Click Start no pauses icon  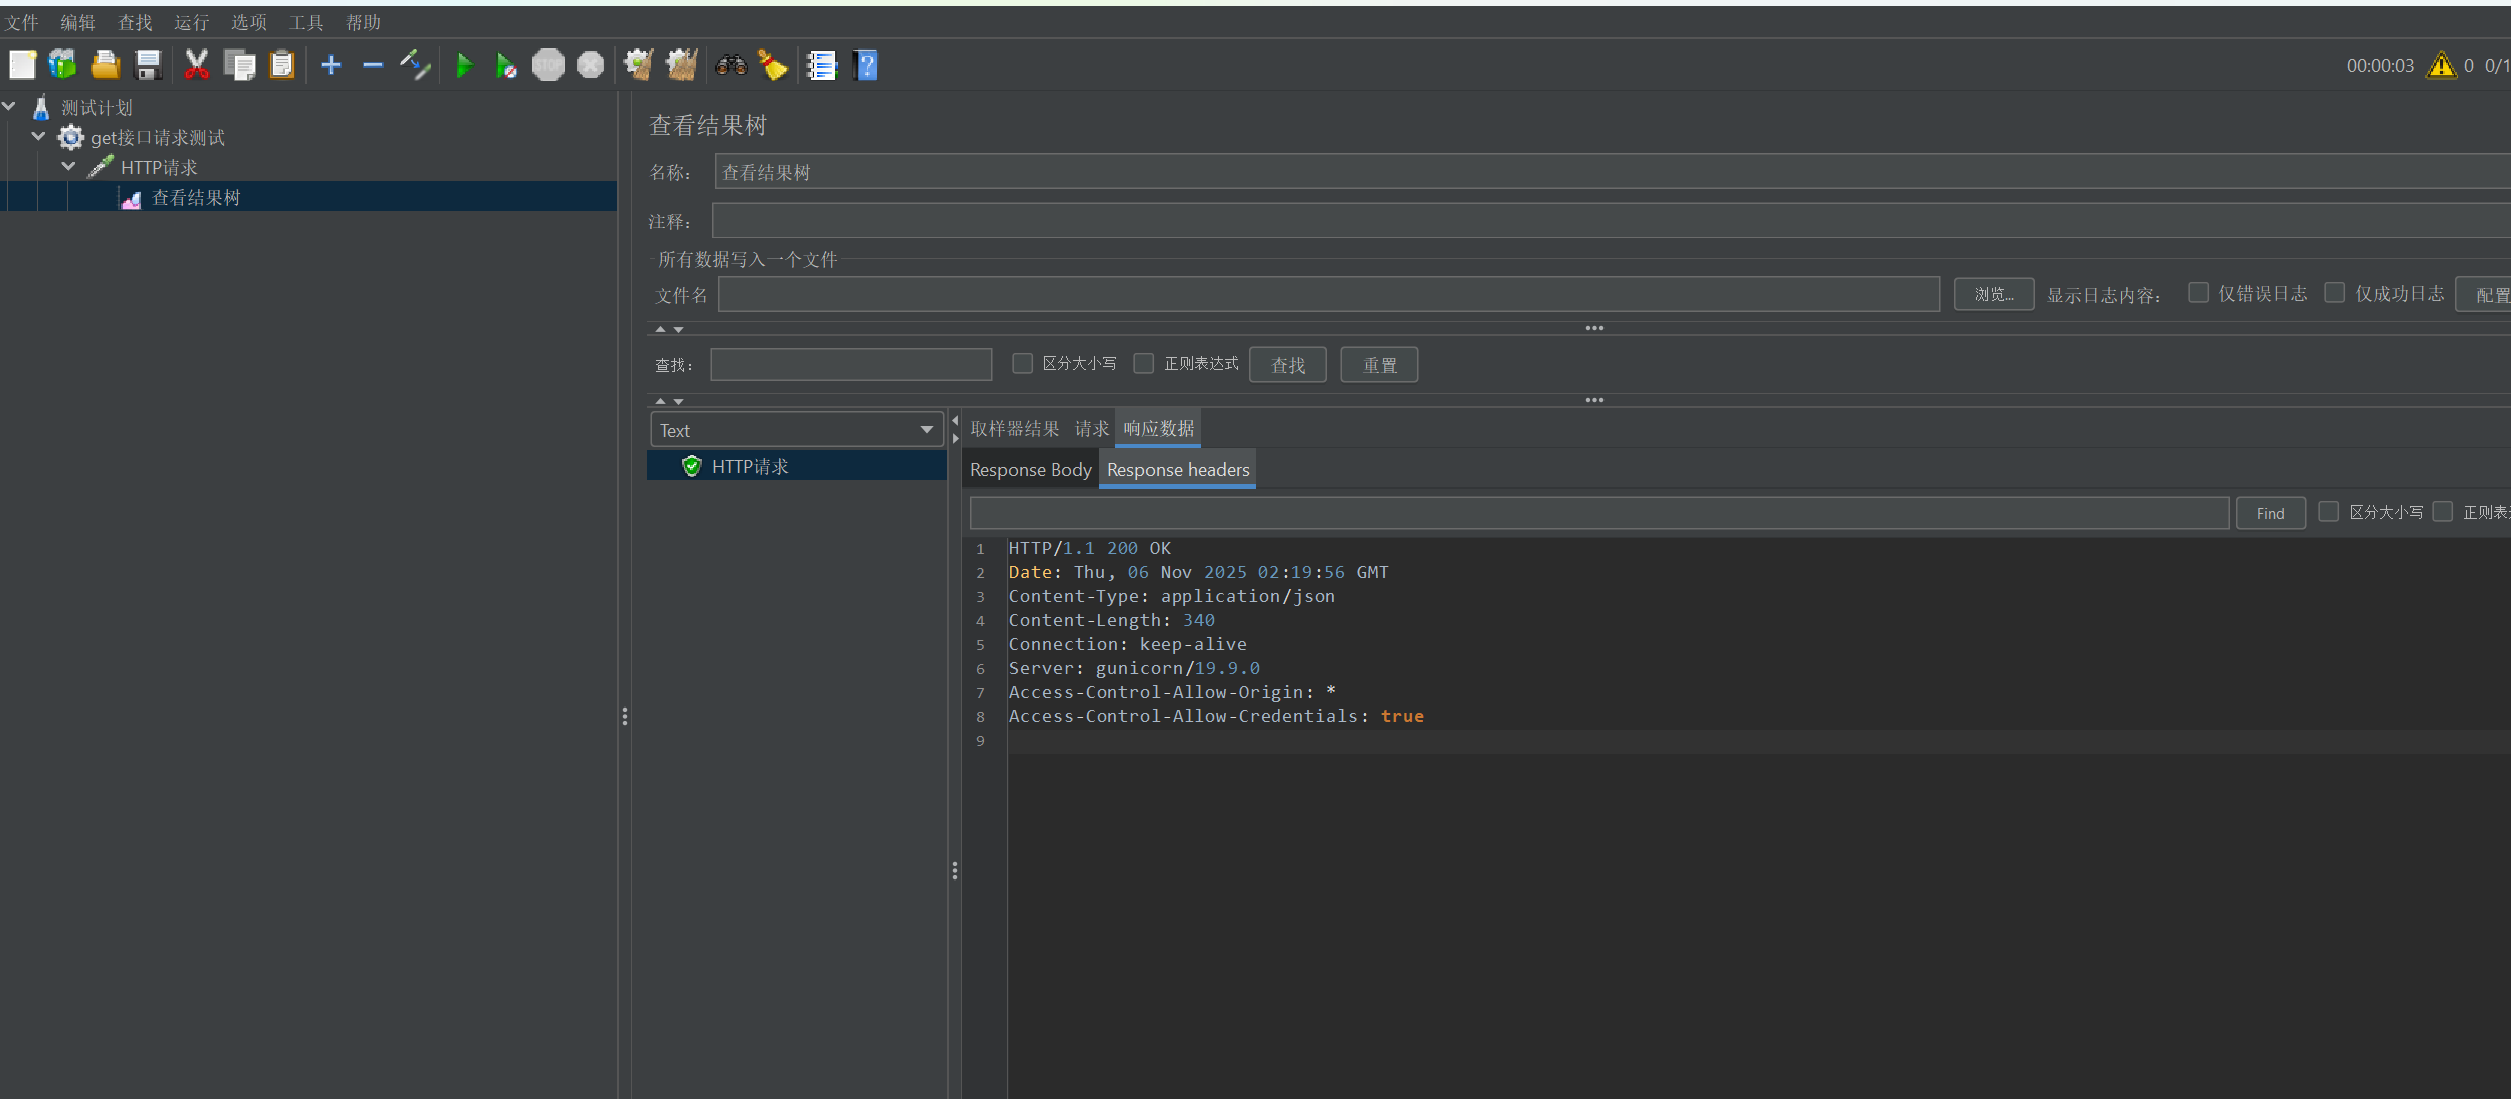(x=506, y=66)
